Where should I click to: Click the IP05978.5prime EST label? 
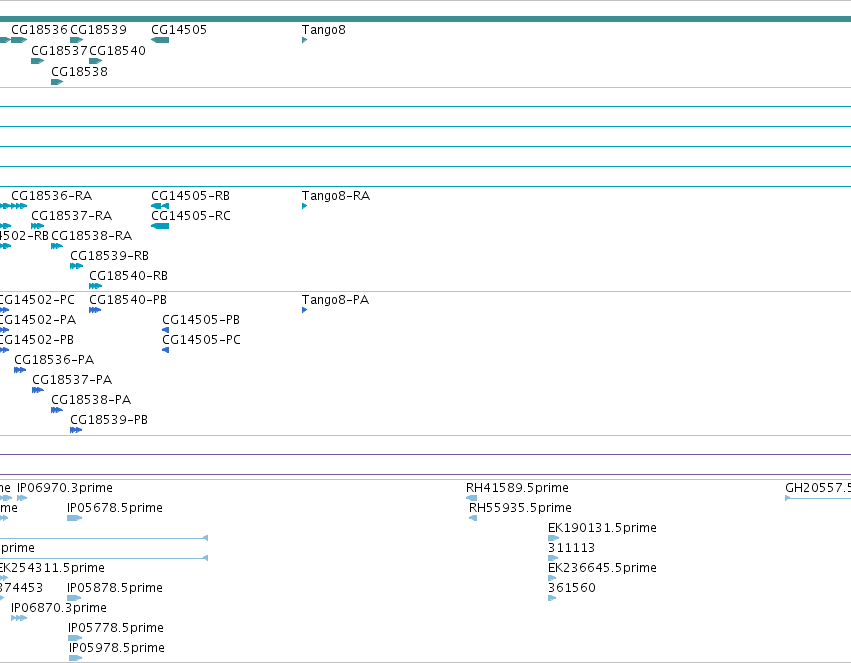point(117,647)
